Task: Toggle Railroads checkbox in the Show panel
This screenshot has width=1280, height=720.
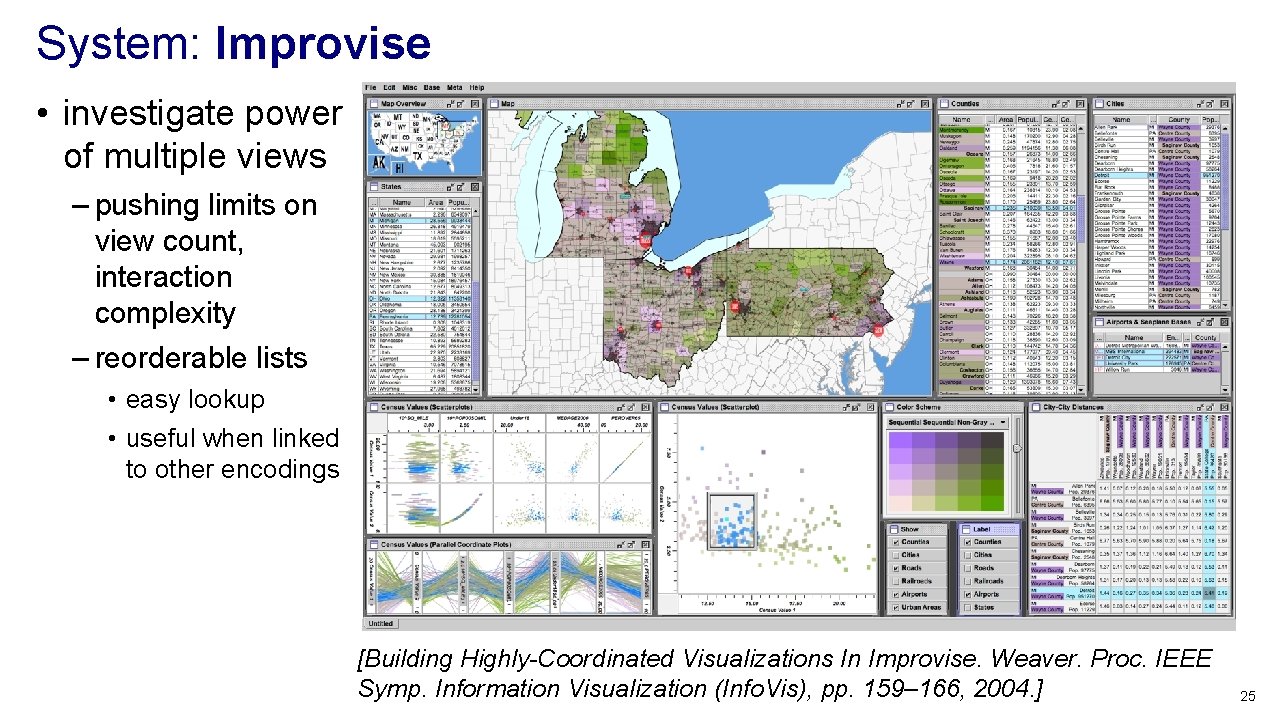Action: [894, 582]
